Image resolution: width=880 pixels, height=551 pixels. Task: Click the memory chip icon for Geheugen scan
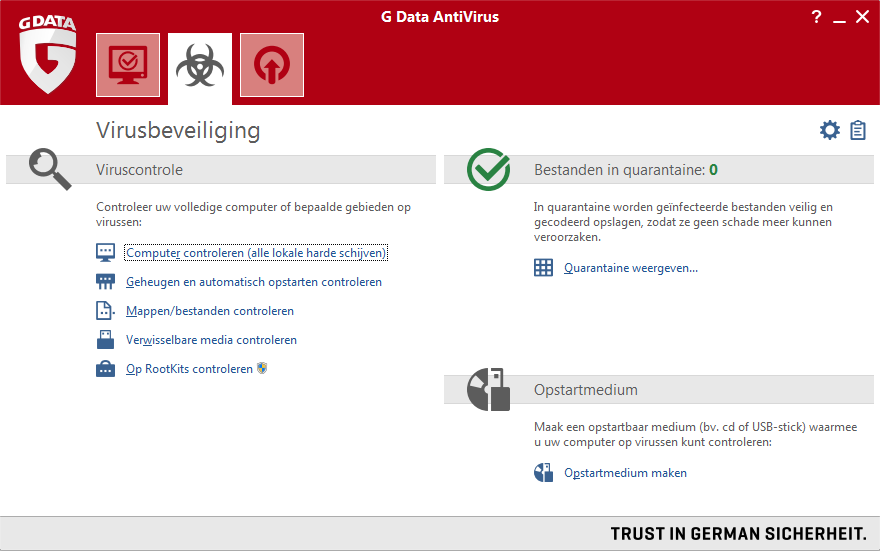106,282
